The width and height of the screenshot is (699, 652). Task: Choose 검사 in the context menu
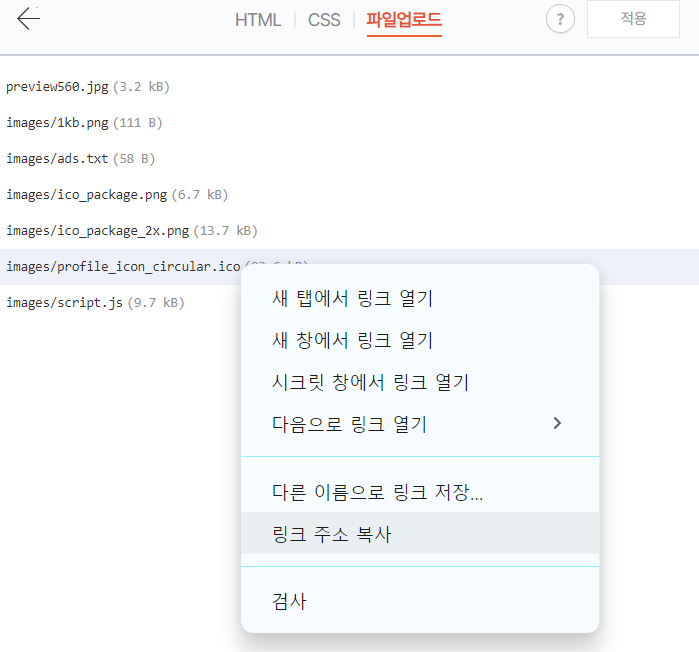point(420,601)
